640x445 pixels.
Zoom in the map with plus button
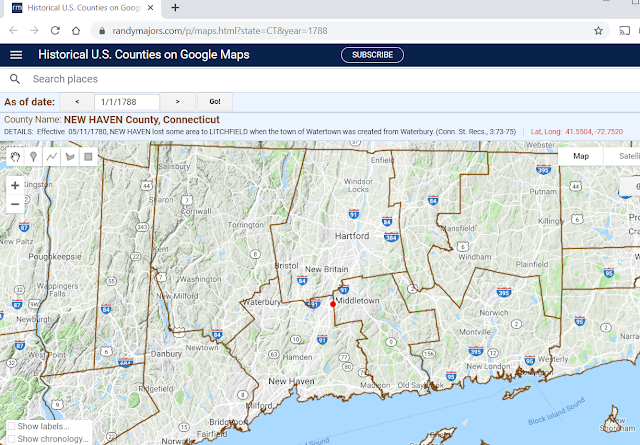coord(15,185)
